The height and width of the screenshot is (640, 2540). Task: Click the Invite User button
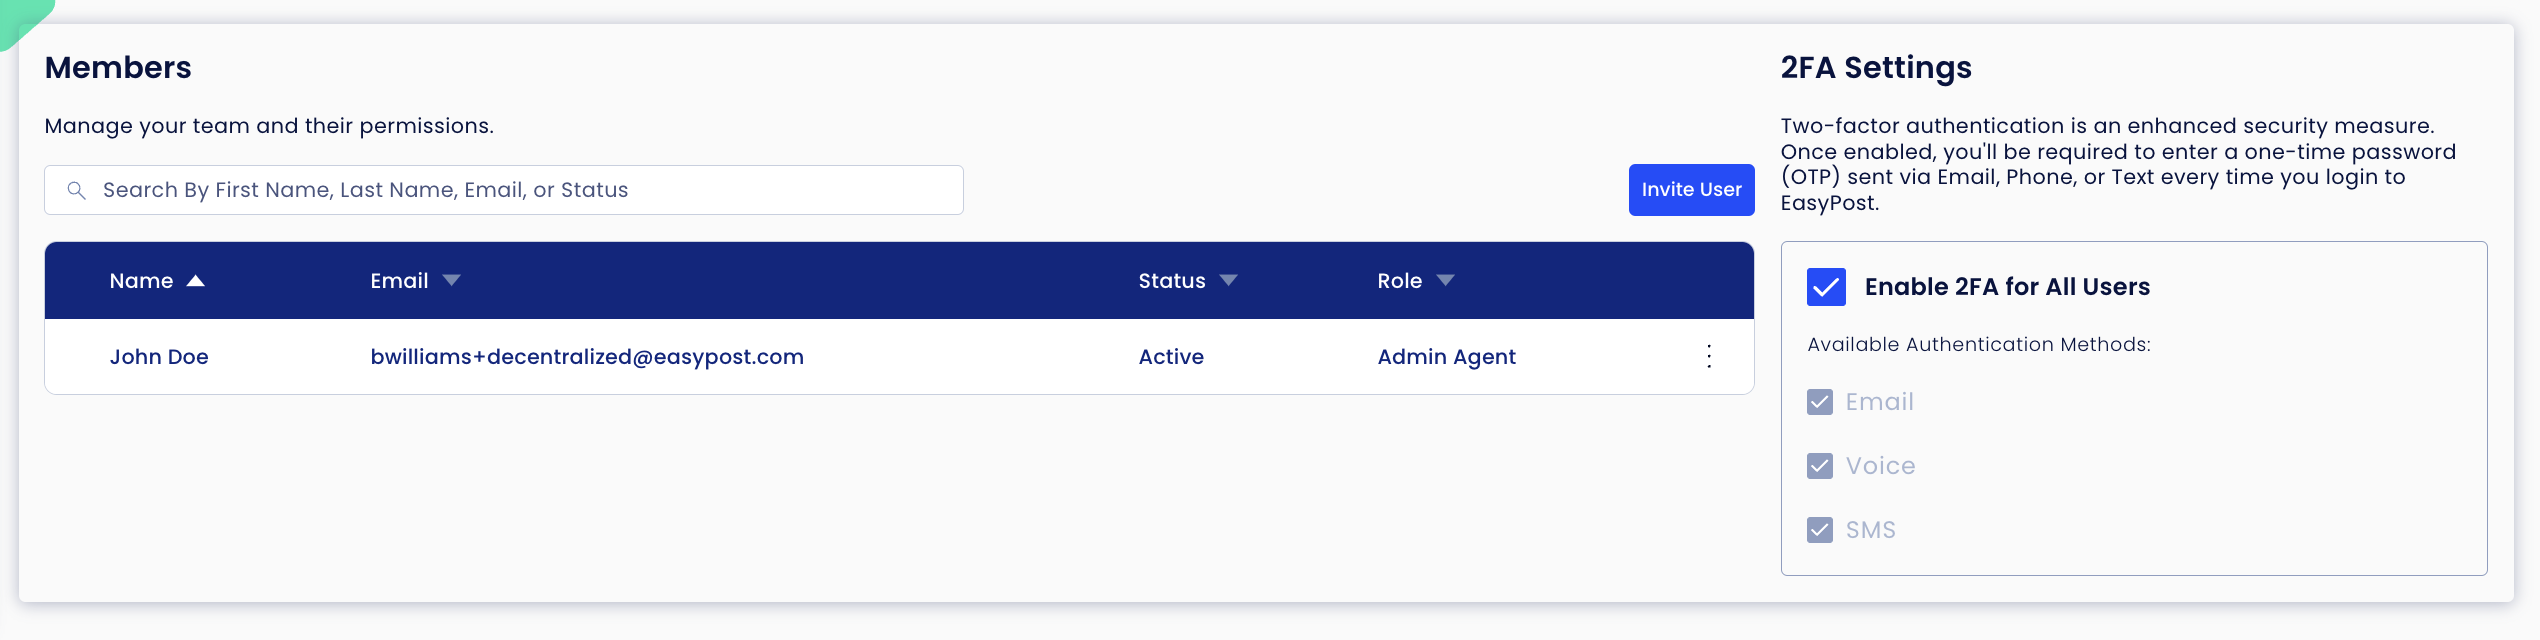coord(1691,190)
